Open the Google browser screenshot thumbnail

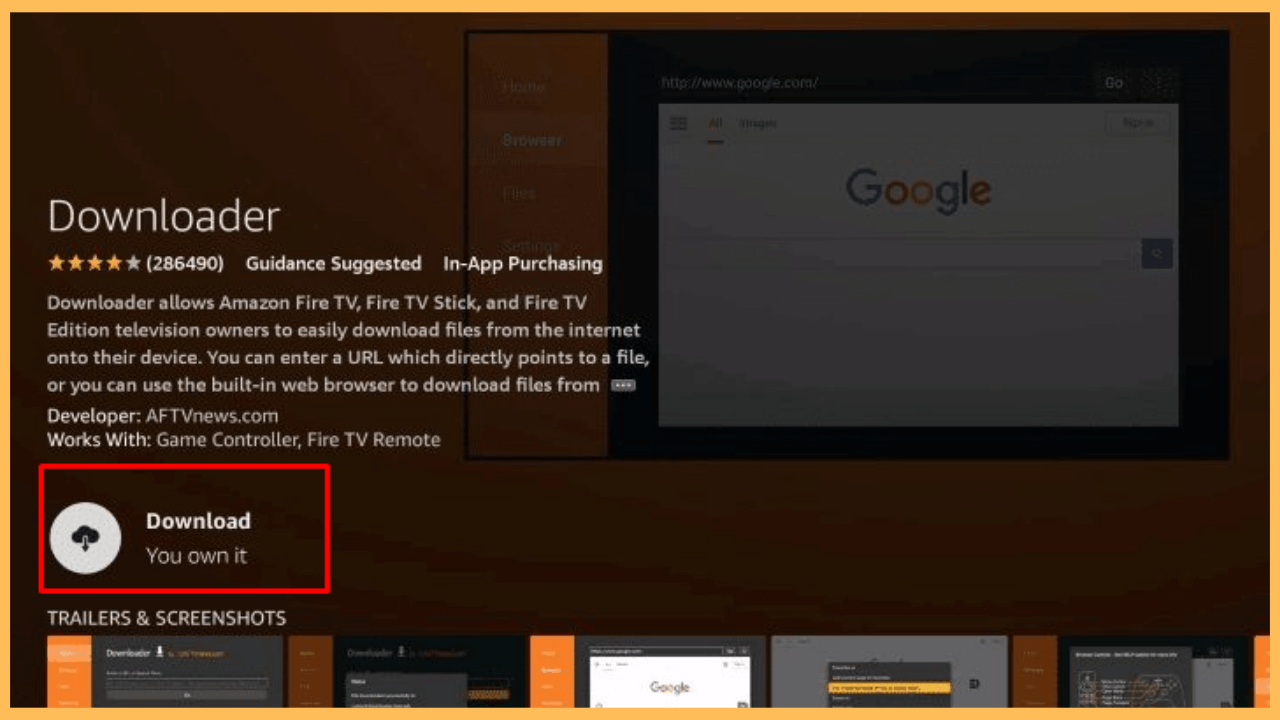[x=647, y=671]
